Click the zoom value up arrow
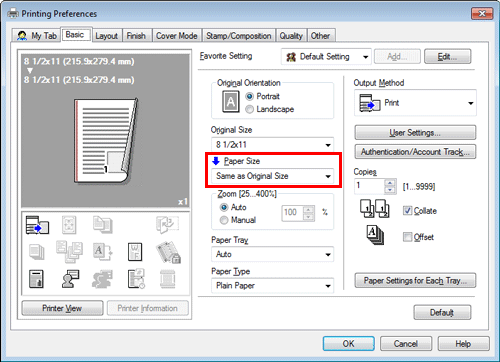This screenshot has width=500, height=362. 309,209
